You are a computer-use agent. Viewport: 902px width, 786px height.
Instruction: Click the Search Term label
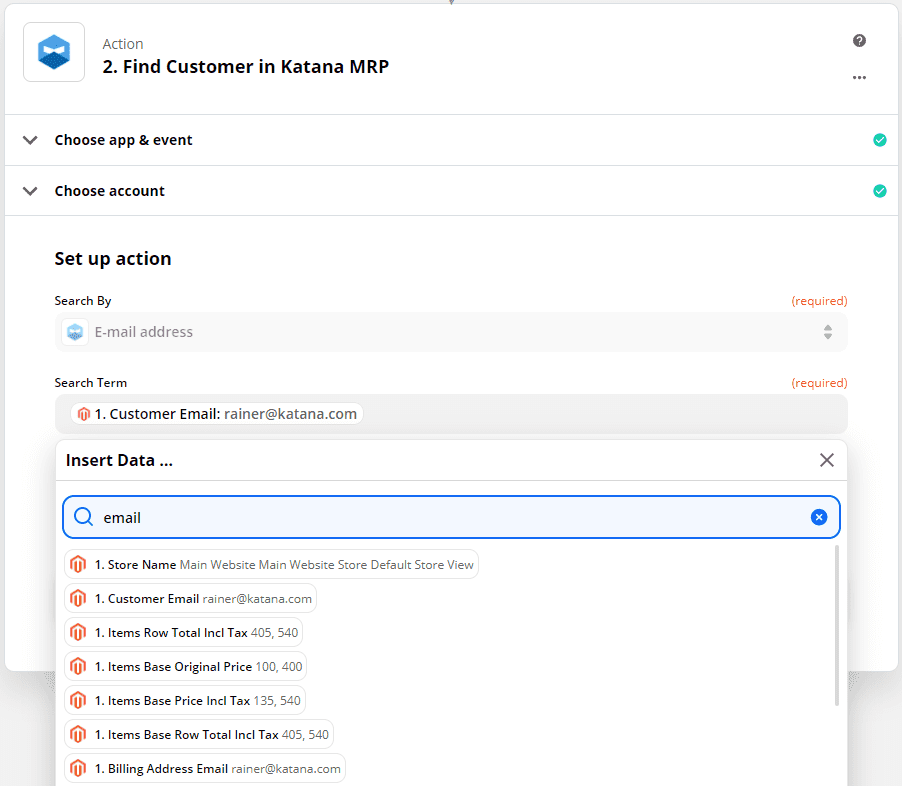click(90, 383)
